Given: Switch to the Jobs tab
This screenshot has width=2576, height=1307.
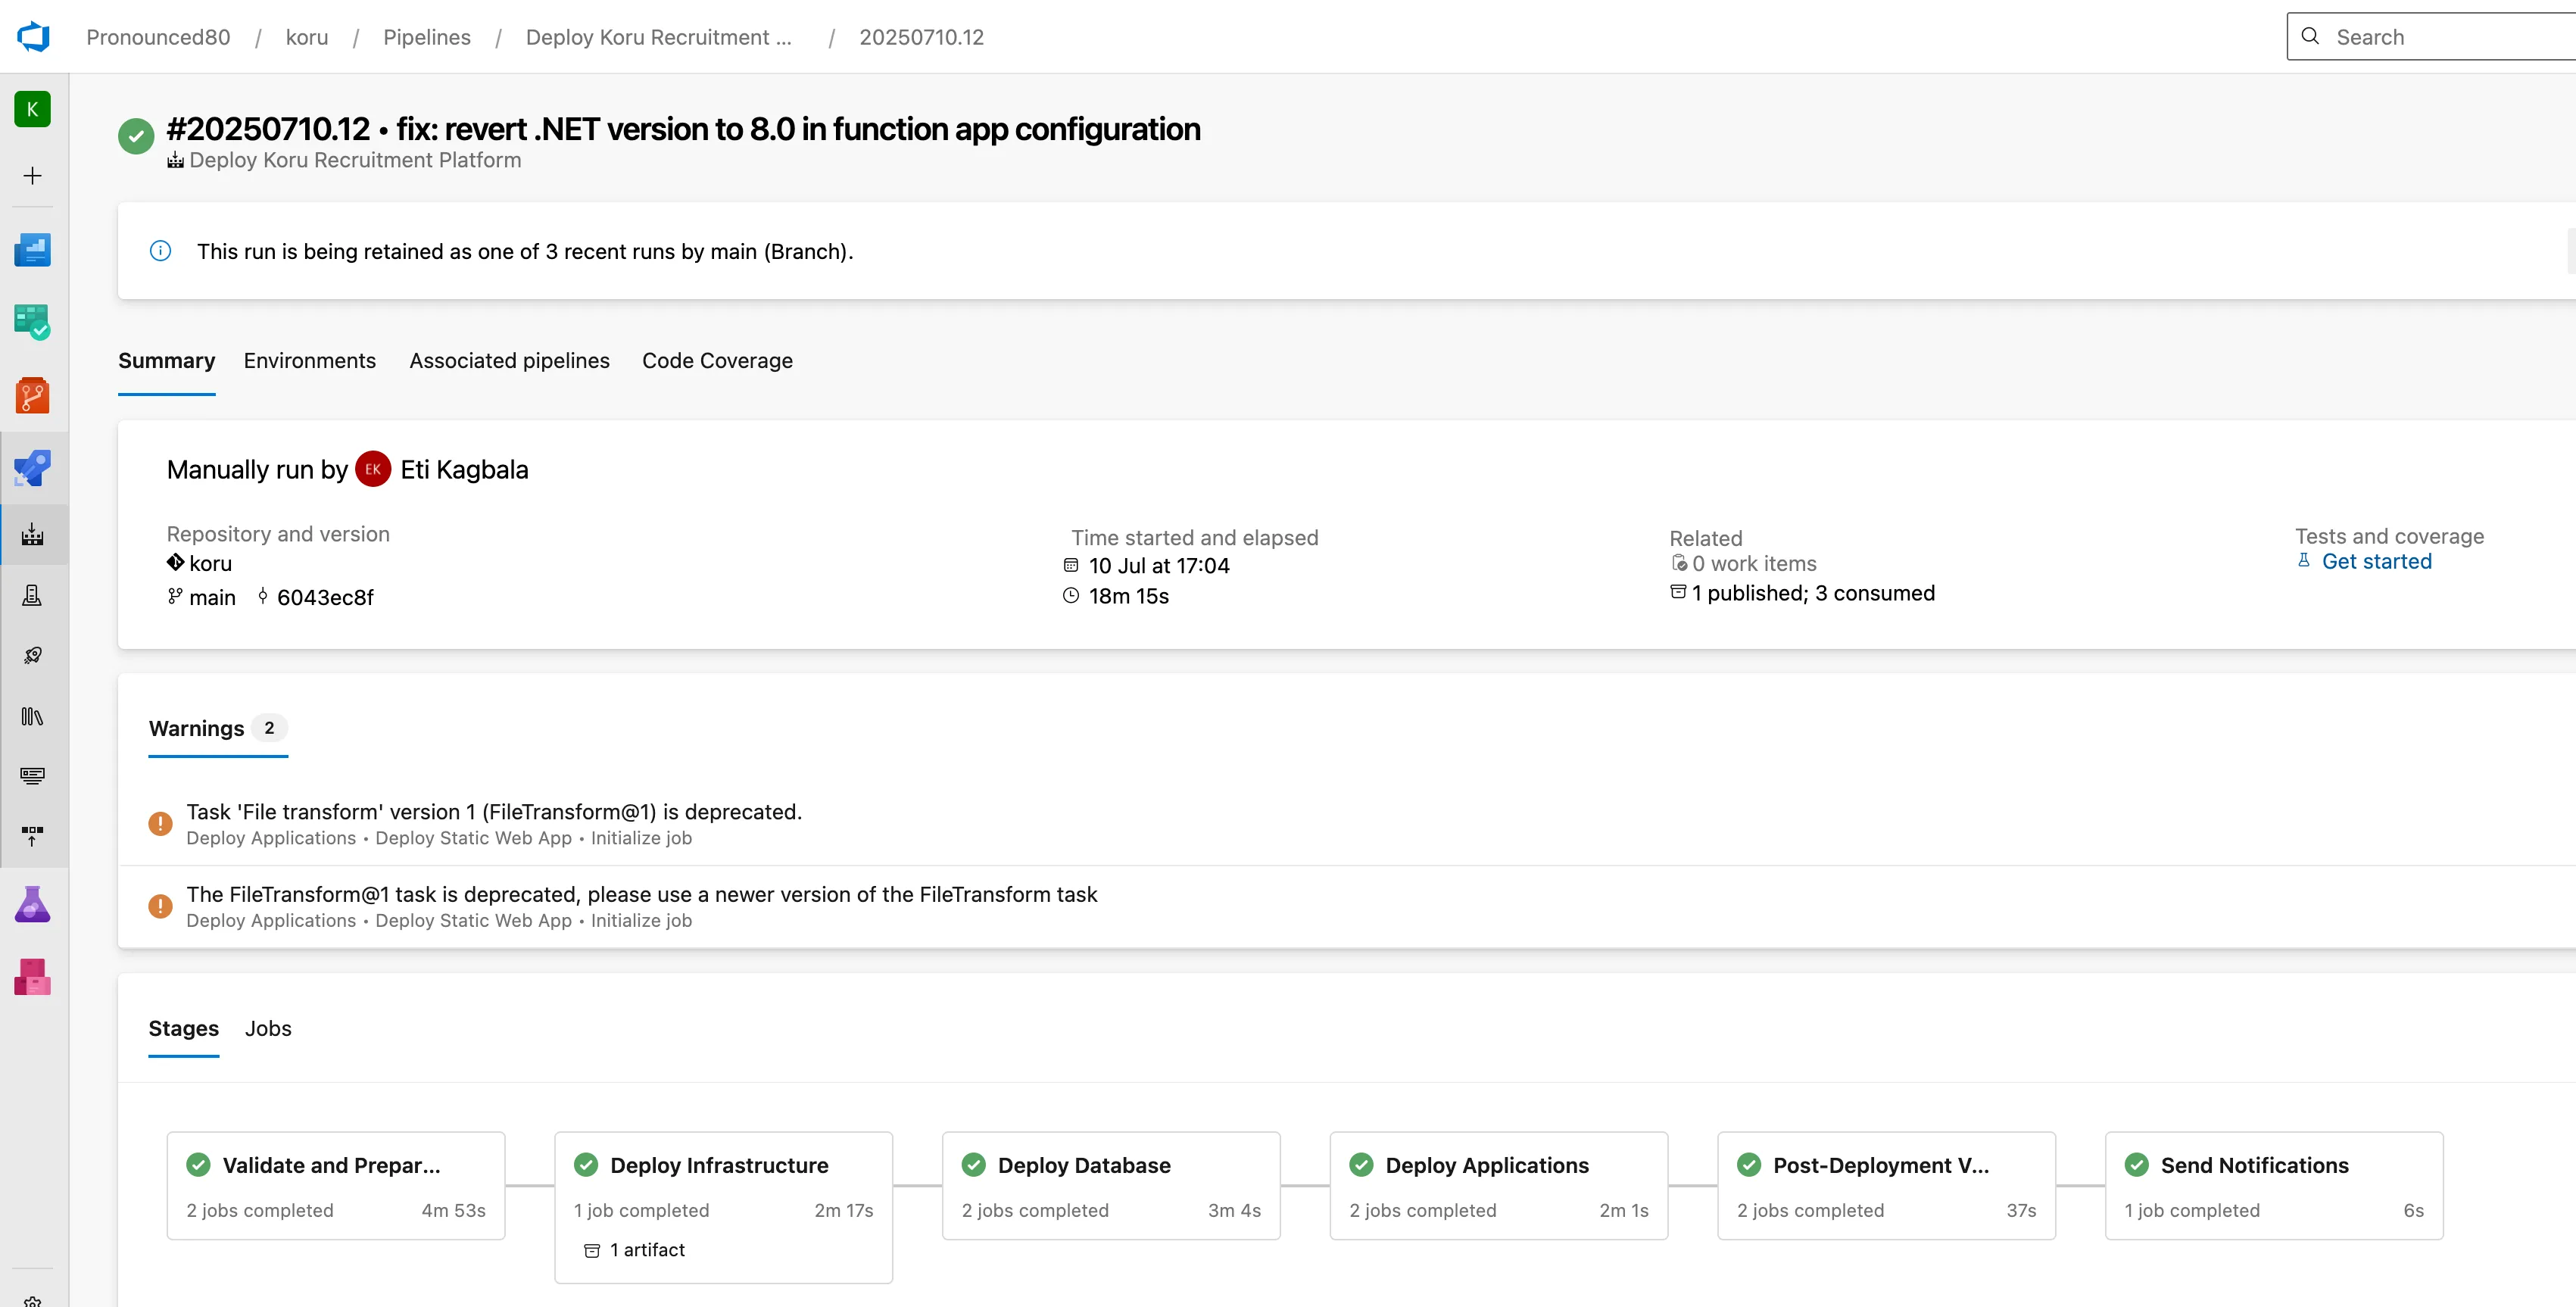Looking at the screenshot, I should point(267,1028).
